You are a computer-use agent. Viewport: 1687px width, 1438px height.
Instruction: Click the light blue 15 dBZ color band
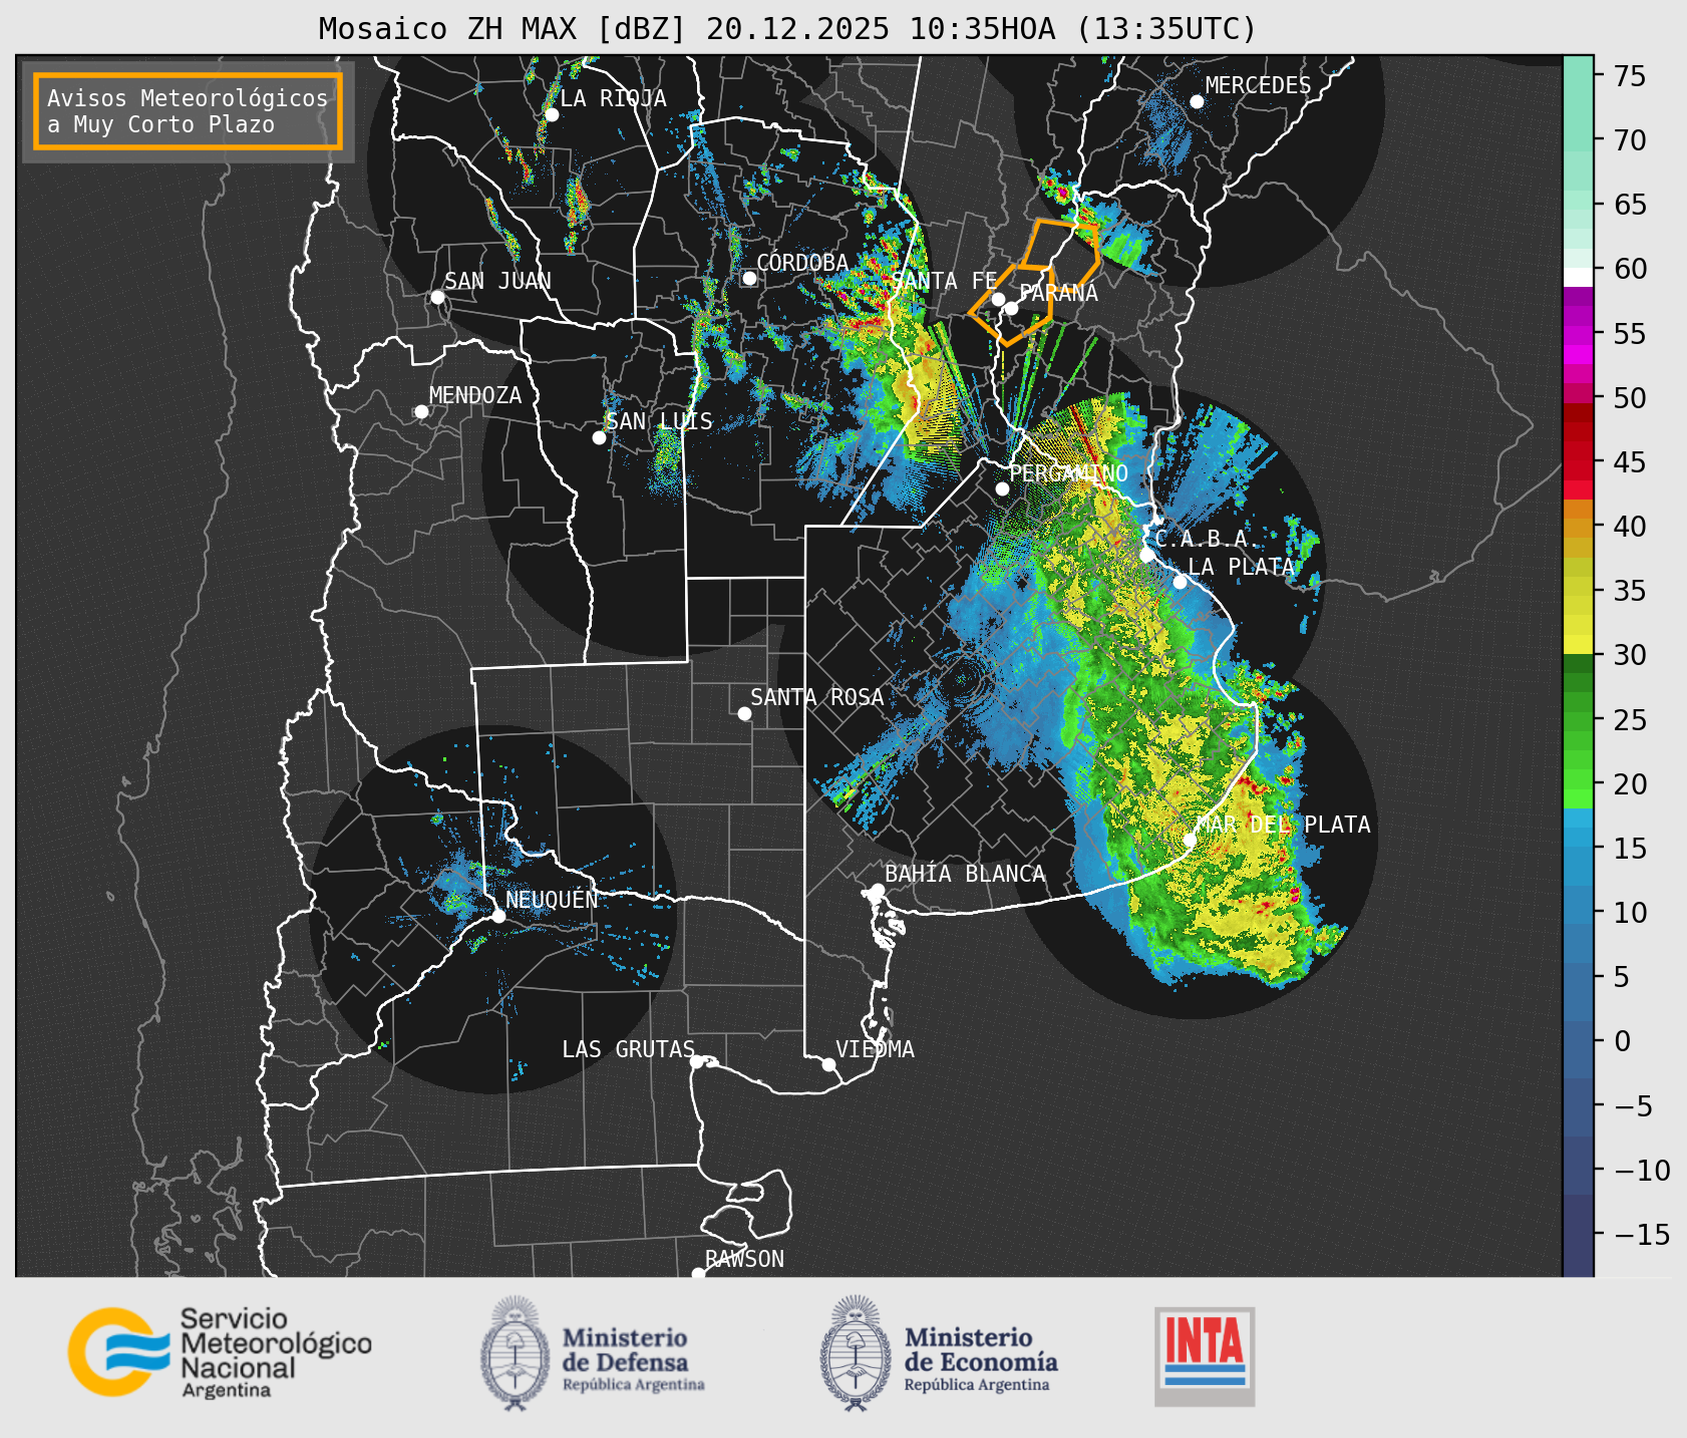(1578, 848)
